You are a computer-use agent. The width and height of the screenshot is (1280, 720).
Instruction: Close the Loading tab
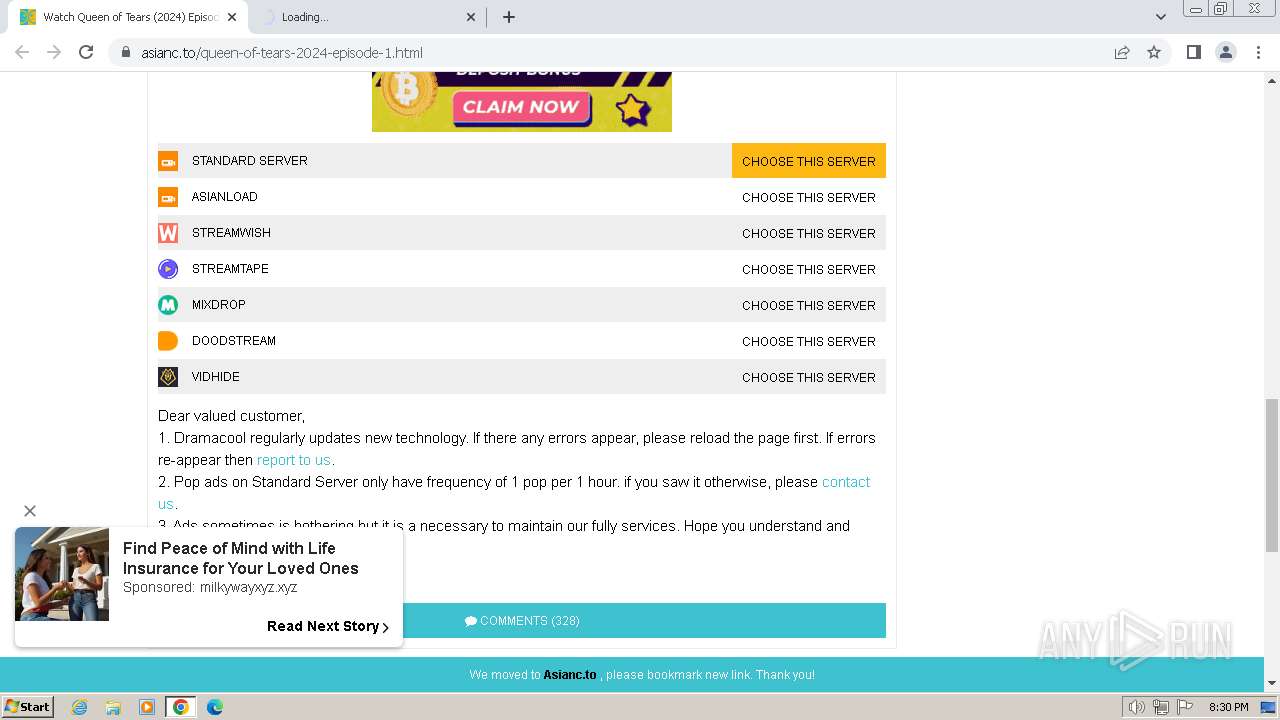[x=471, y=17]
